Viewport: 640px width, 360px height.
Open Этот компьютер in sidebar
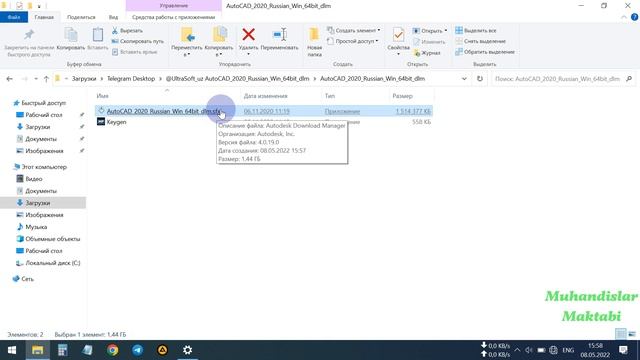(x=44, y=167)
